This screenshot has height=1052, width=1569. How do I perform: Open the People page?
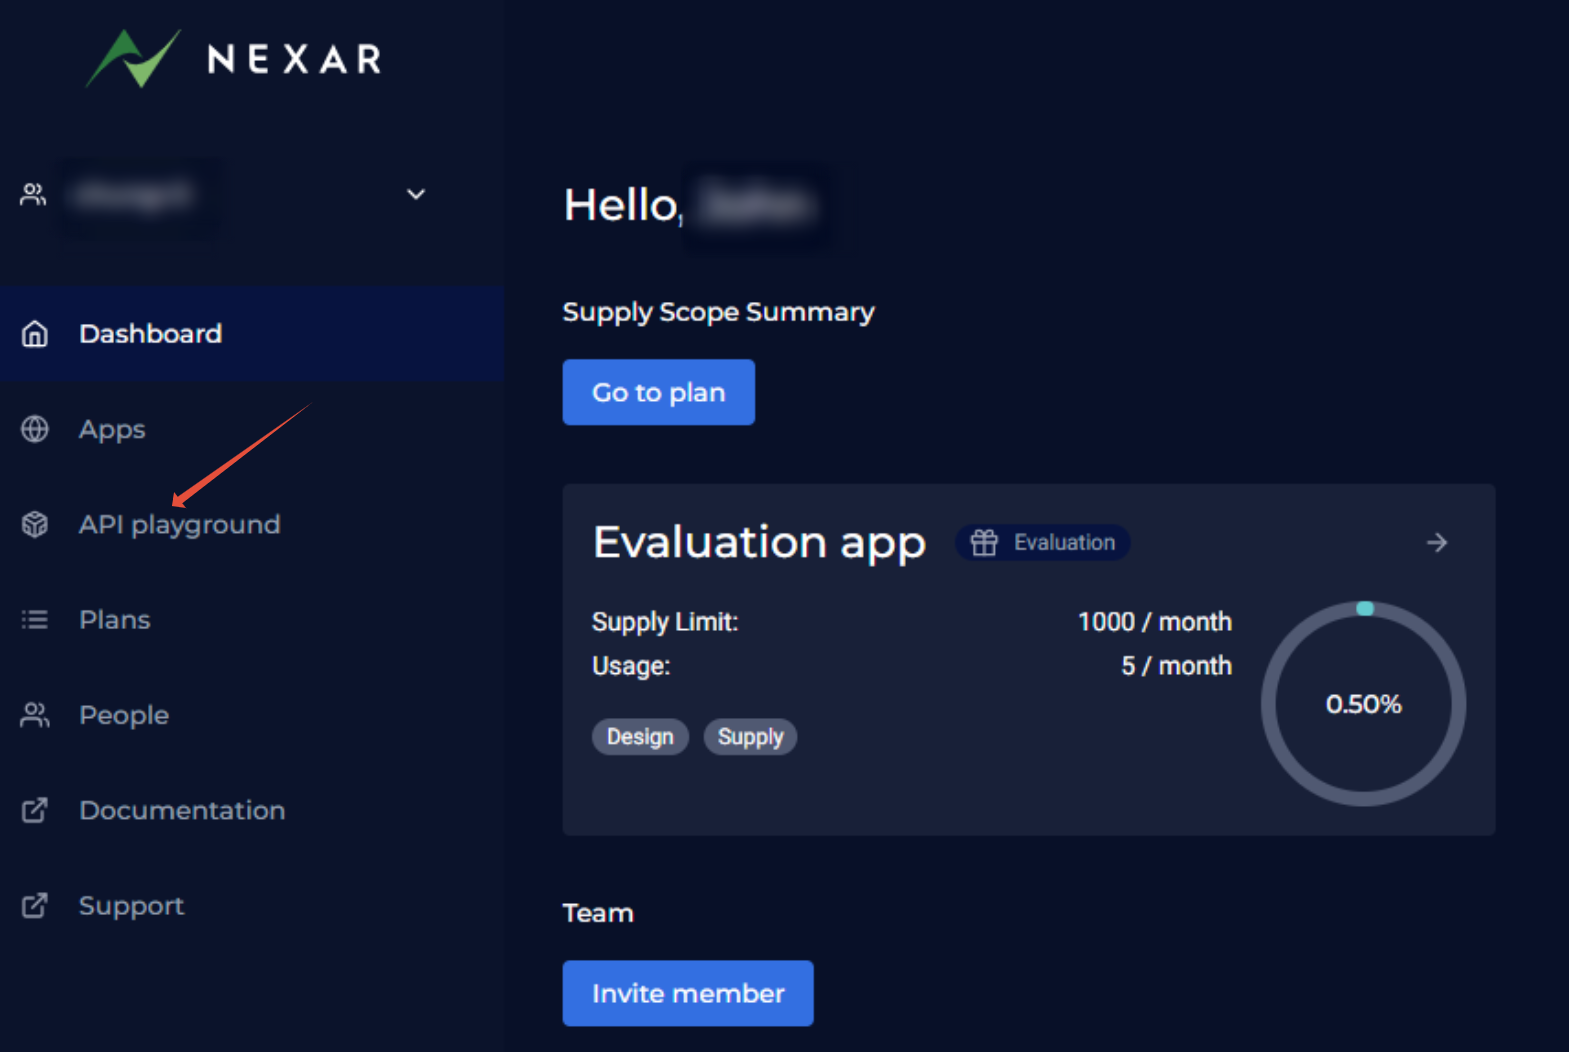(x=124, y=715)
